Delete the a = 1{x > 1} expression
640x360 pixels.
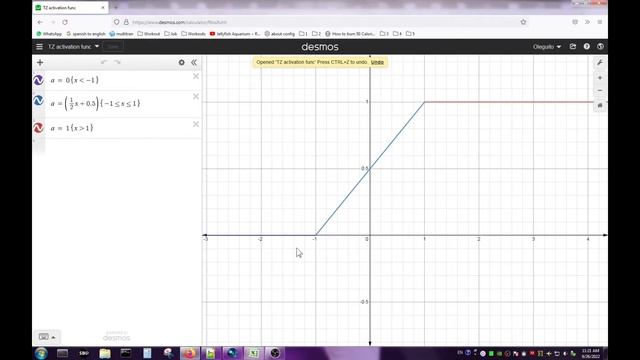point(196,124)
